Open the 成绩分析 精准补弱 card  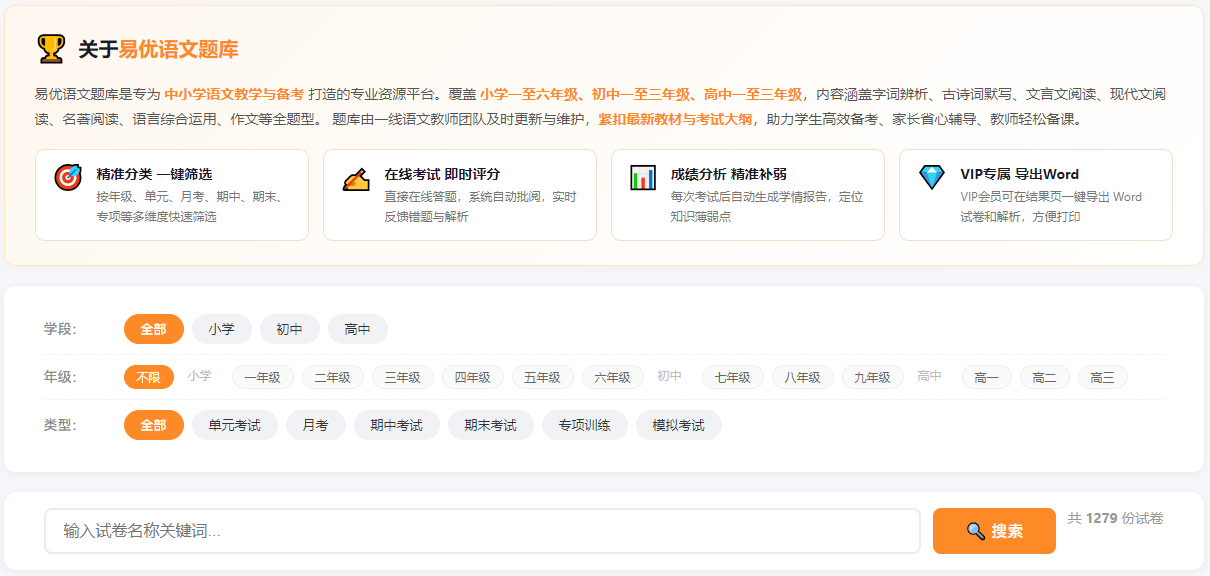[748, 195]
